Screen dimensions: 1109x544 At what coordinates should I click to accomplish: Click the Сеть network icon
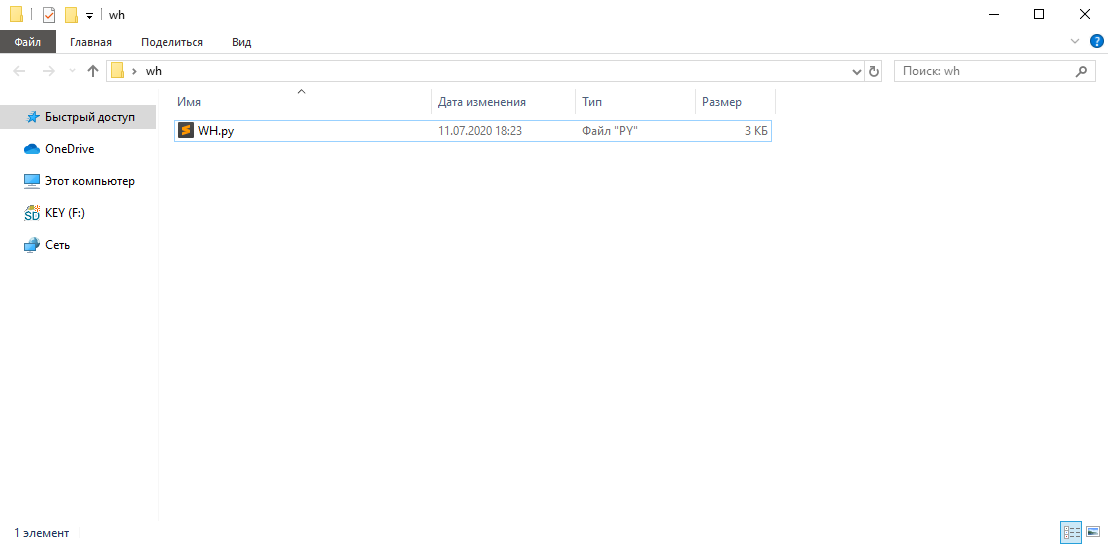pos(32,245)
